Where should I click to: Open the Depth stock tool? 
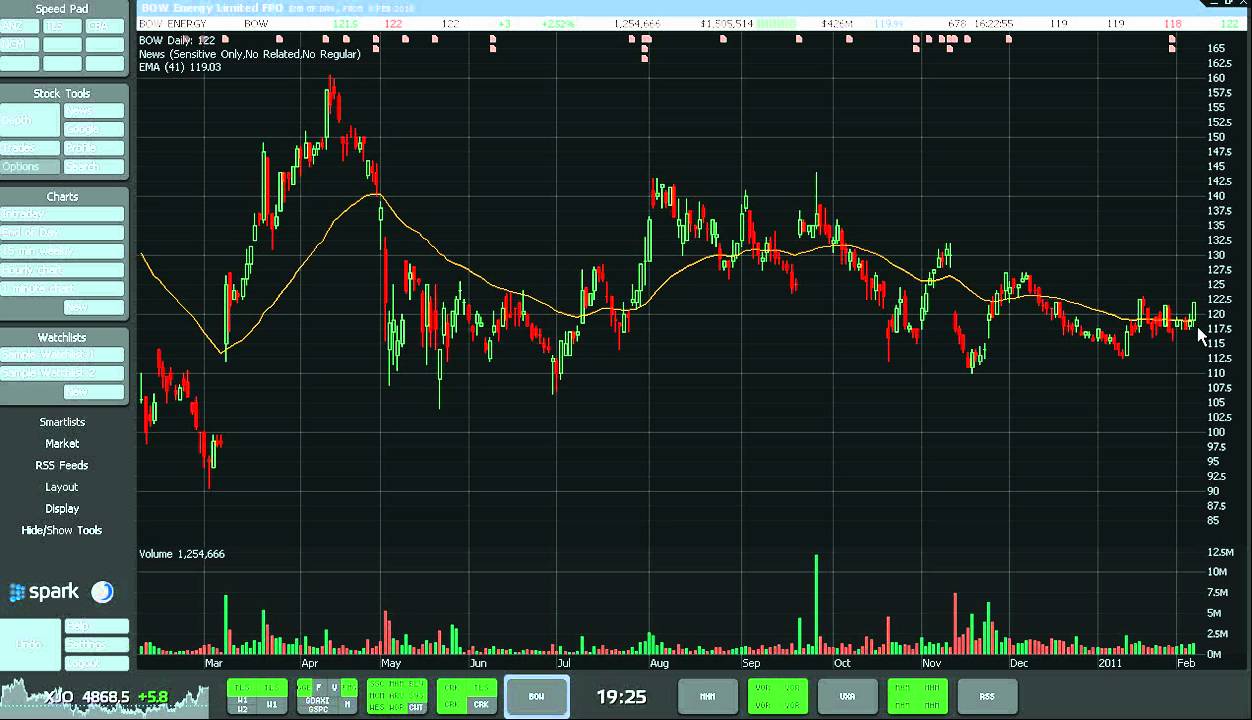(30, 120)
